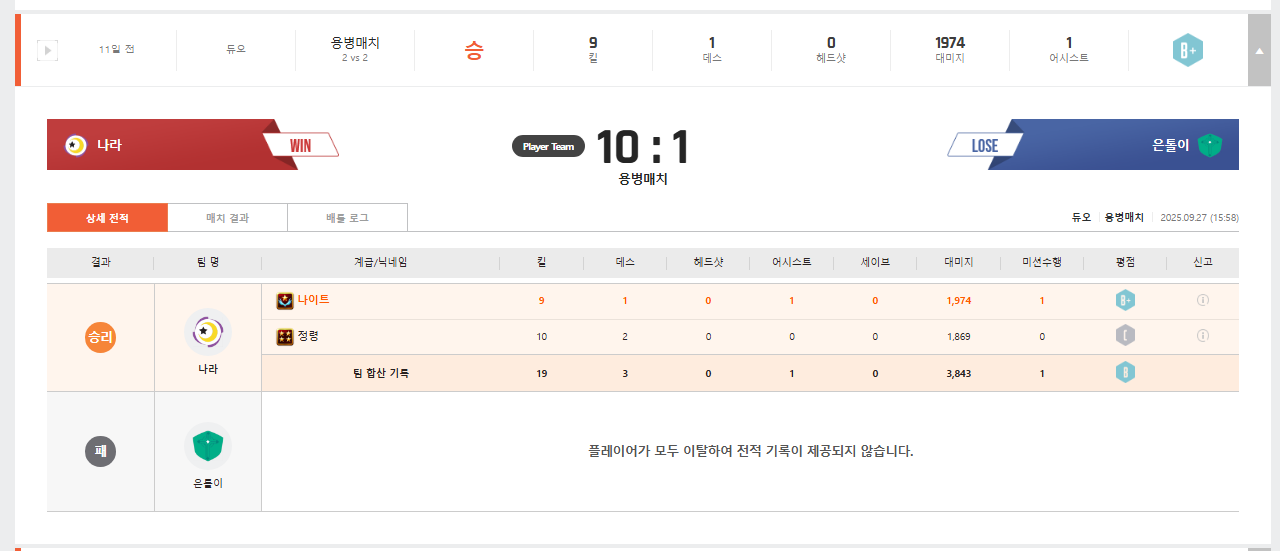Click the report icon in the 나이트 row

click(x=1203, y=300)
